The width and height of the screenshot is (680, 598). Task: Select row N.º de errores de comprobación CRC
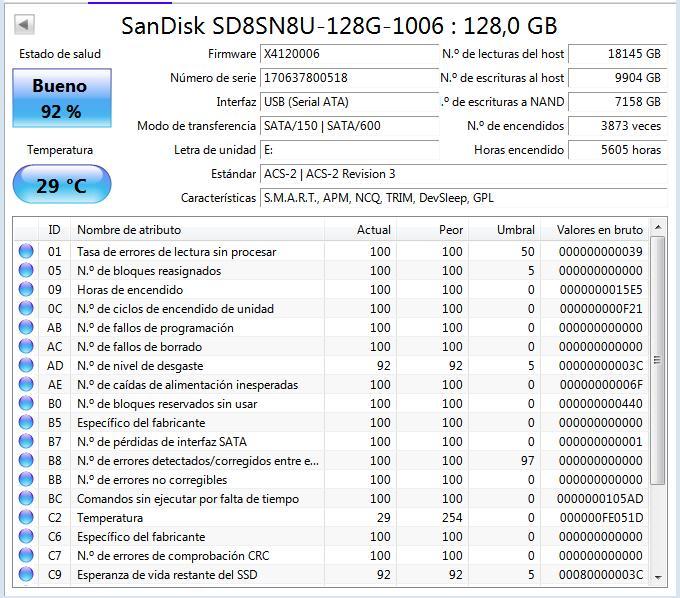(x=332, y=556)
